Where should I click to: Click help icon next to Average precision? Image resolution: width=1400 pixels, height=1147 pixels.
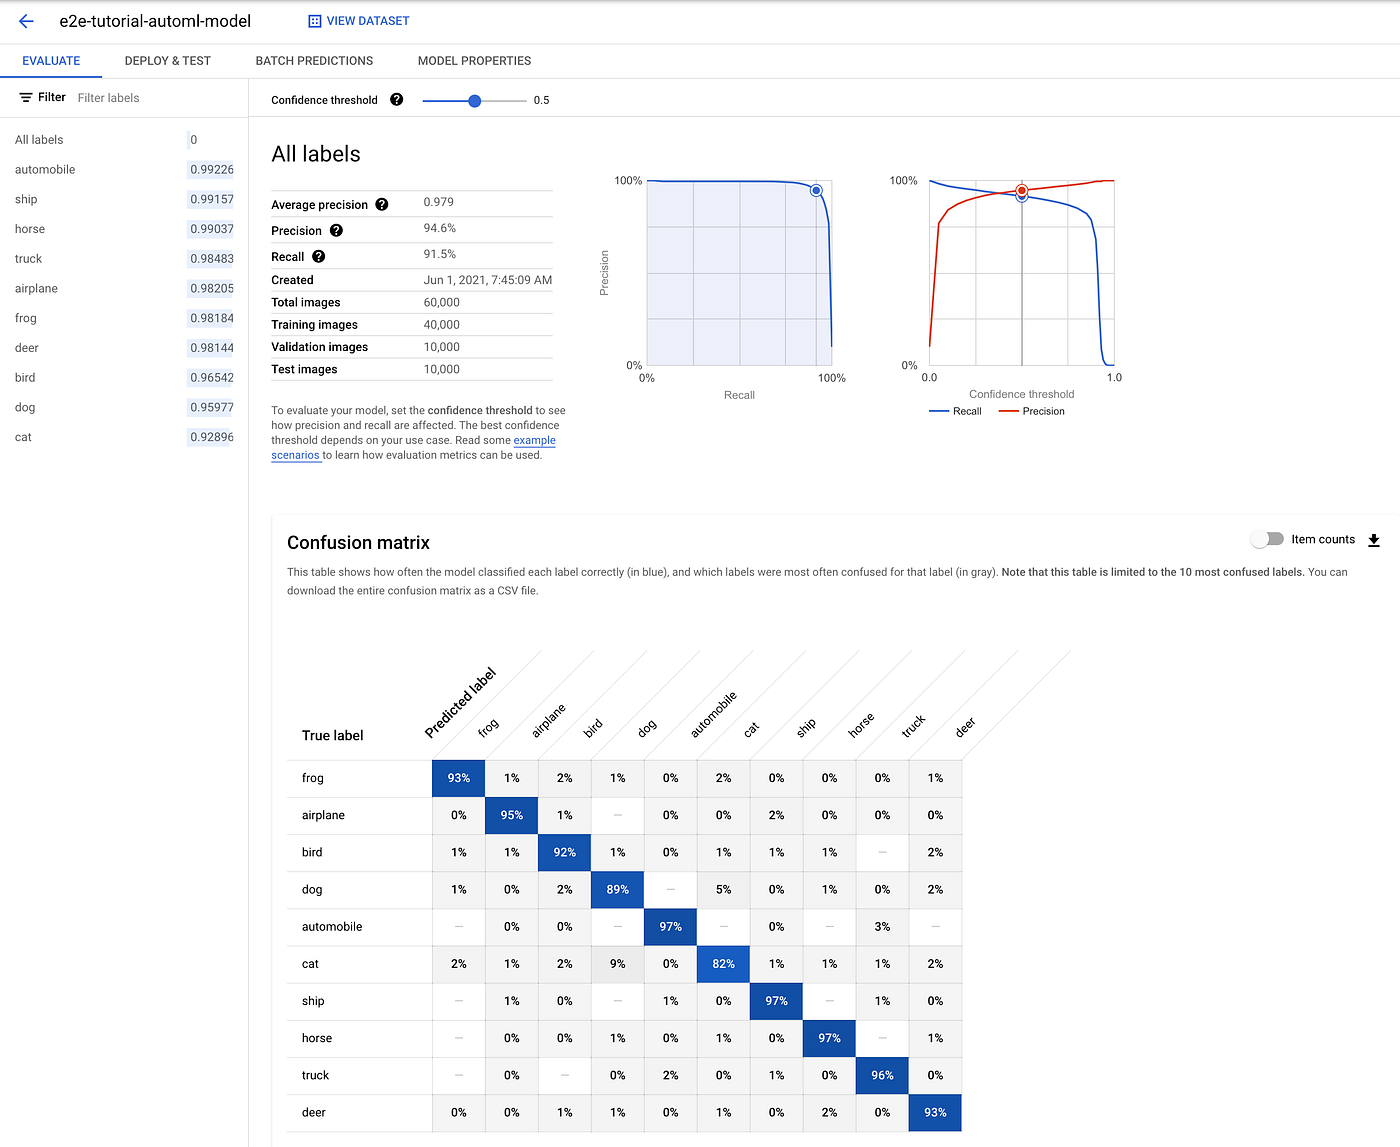coord(382,205)
